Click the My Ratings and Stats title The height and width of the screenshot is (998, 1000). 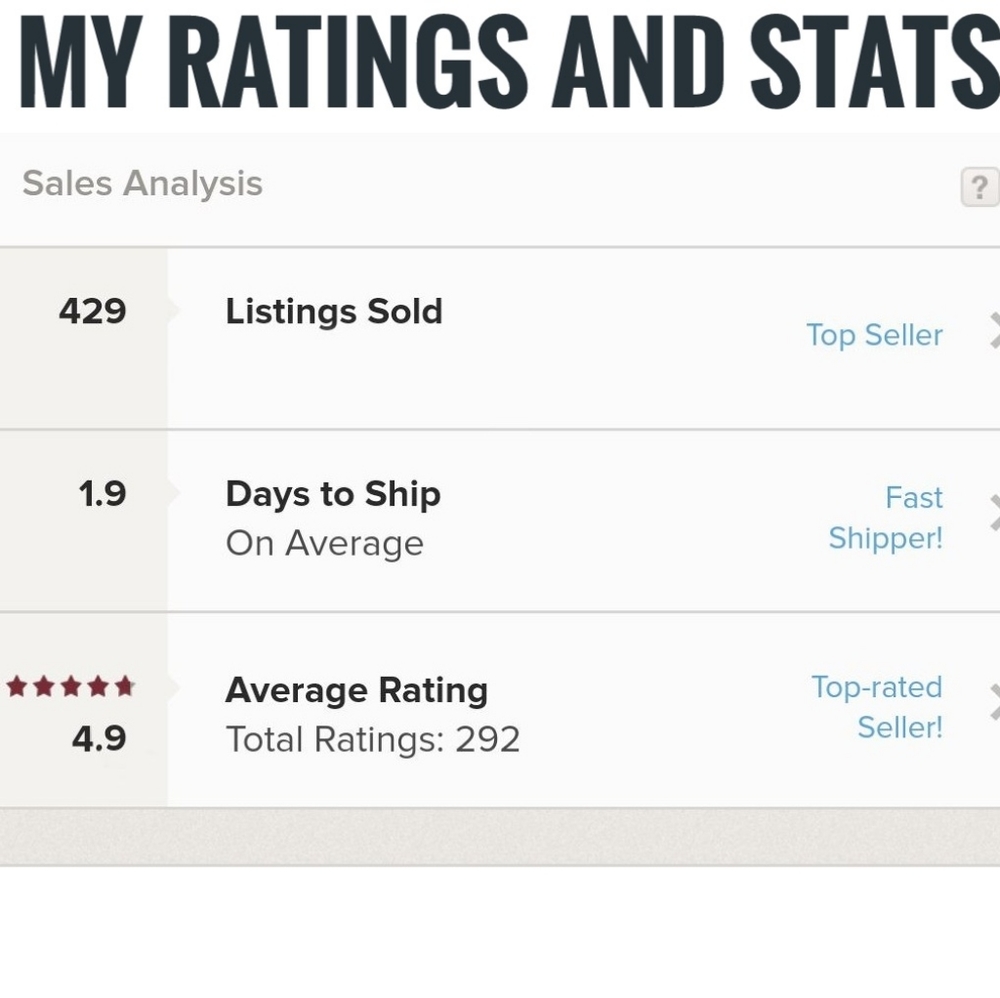tap(510, 62)
